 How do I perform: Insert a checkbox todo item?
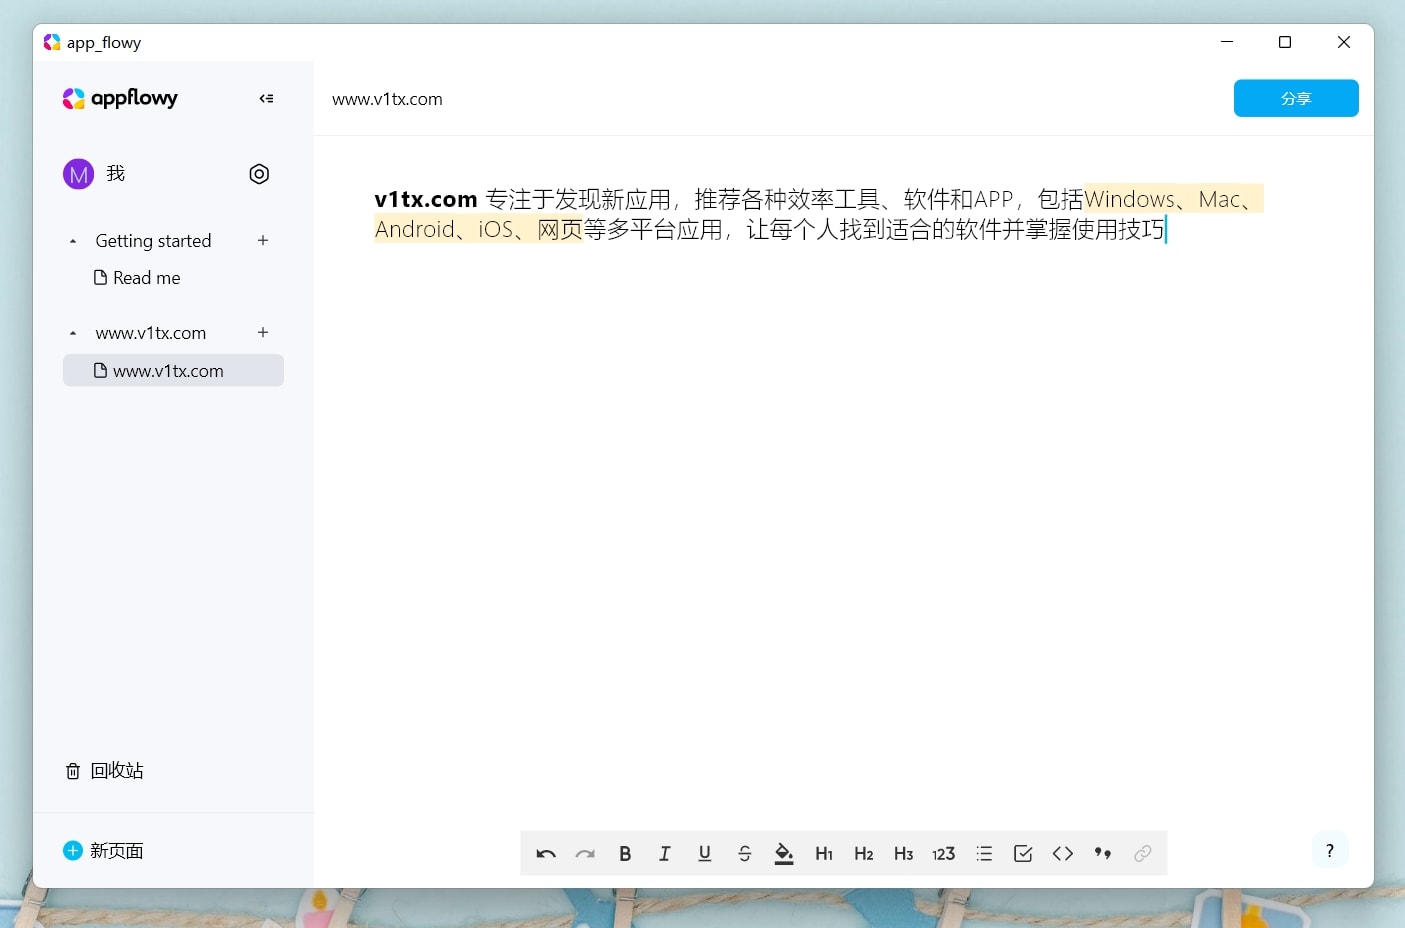coord(1023,853)
